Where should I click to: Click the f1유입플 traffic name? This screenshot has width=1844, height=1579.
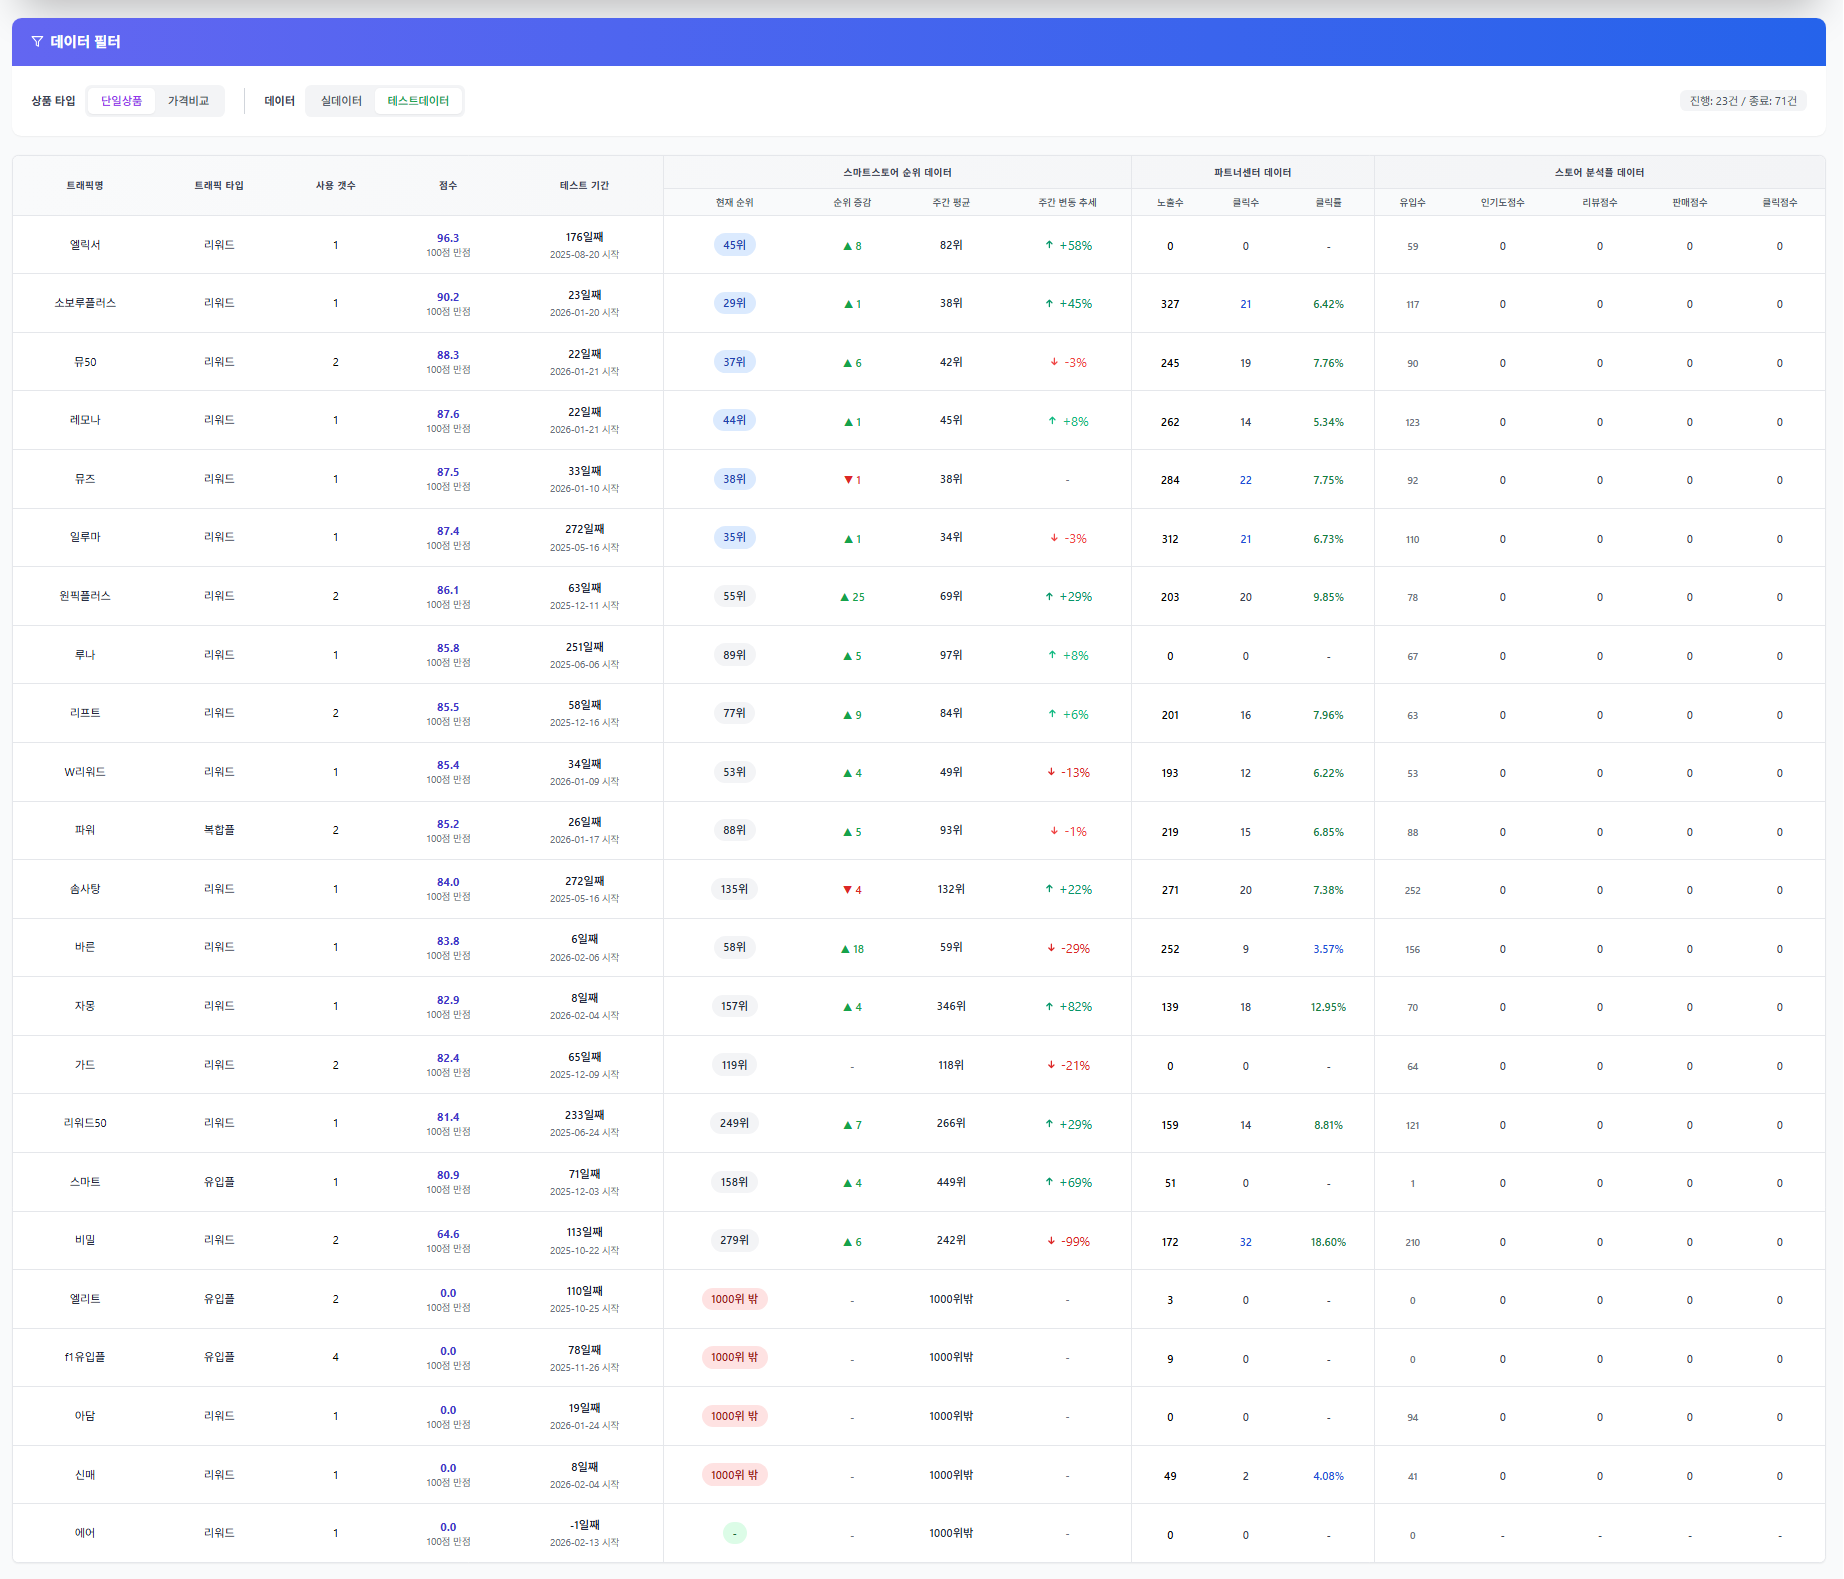click(85, 1357)
